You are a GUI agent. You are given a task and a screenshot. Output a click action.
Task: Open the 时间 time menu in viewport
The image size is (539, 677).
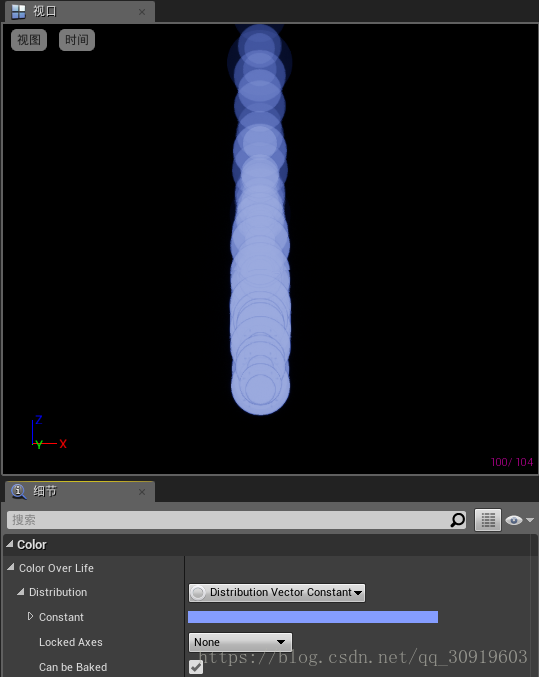[x=77, y=40]
